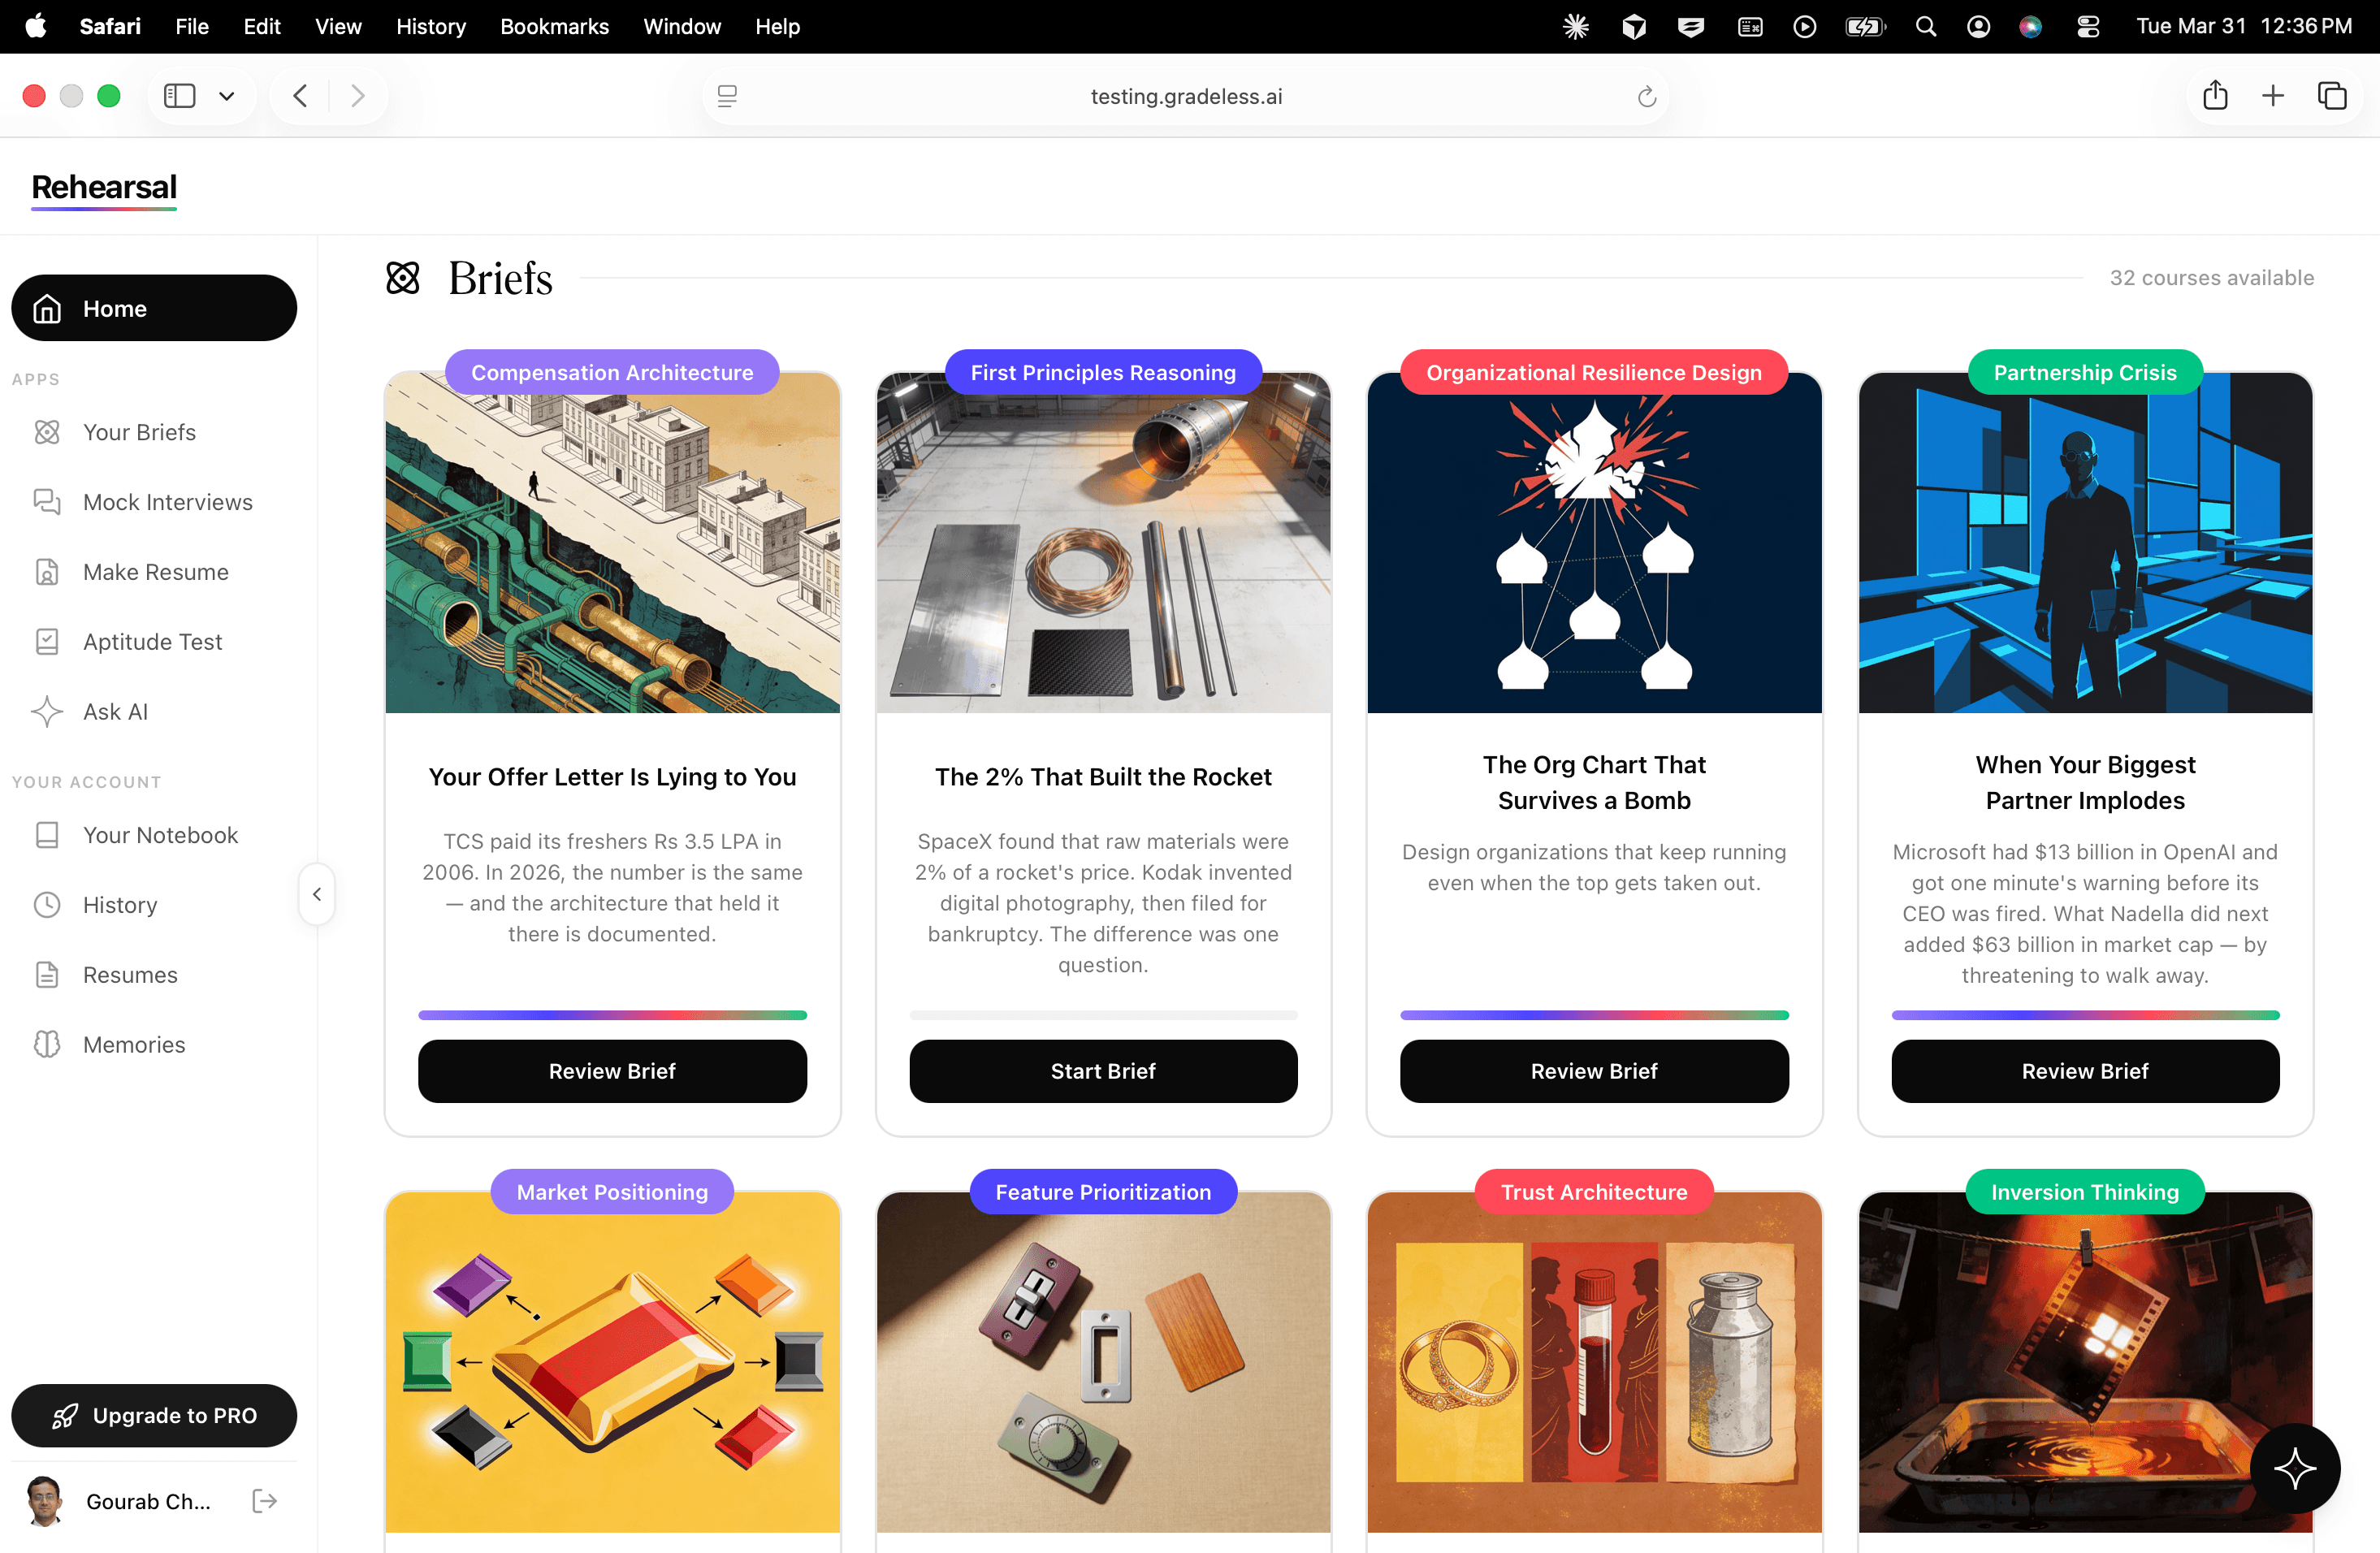Collapse the sidebar with chevron handle
Viewport: 2380px width, 1553px height.
tap(317, 894)
